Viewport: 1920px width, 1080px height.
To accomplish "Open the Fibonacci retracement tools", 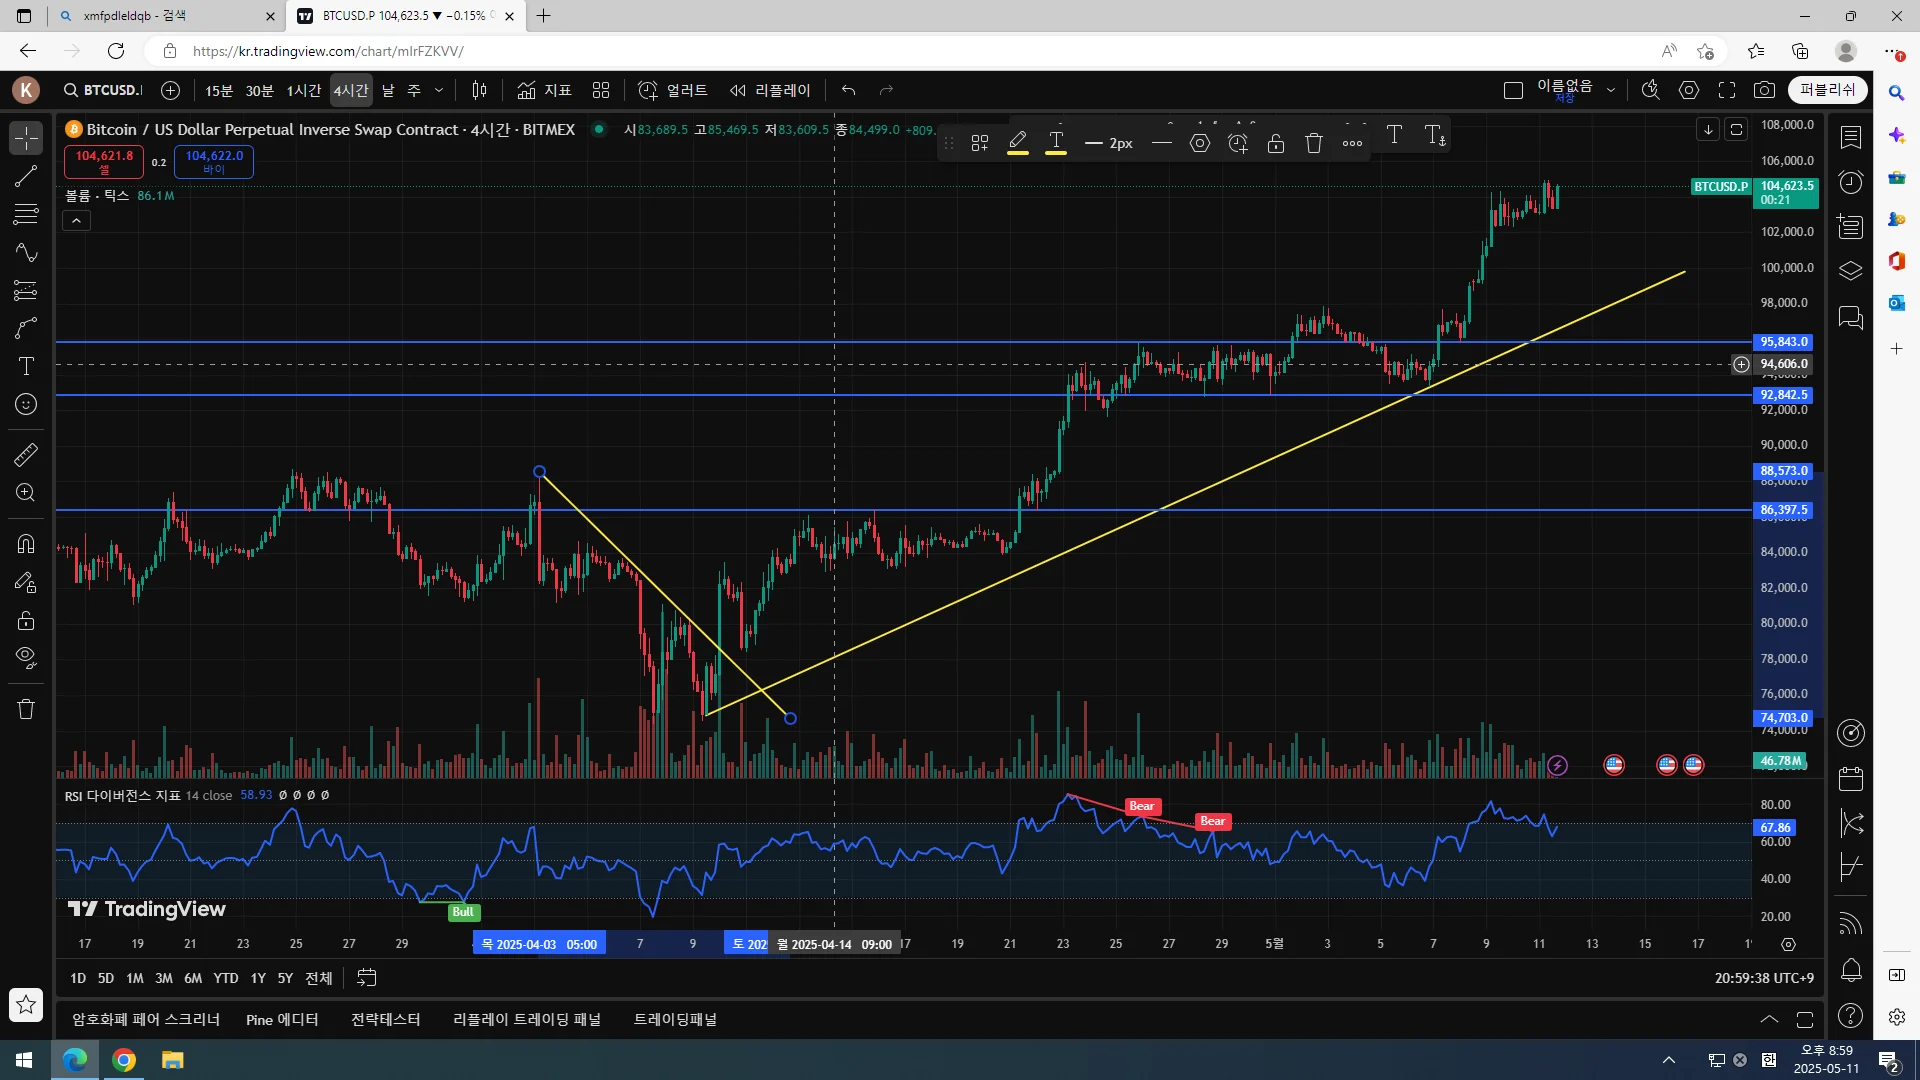I will pos(26,214).
